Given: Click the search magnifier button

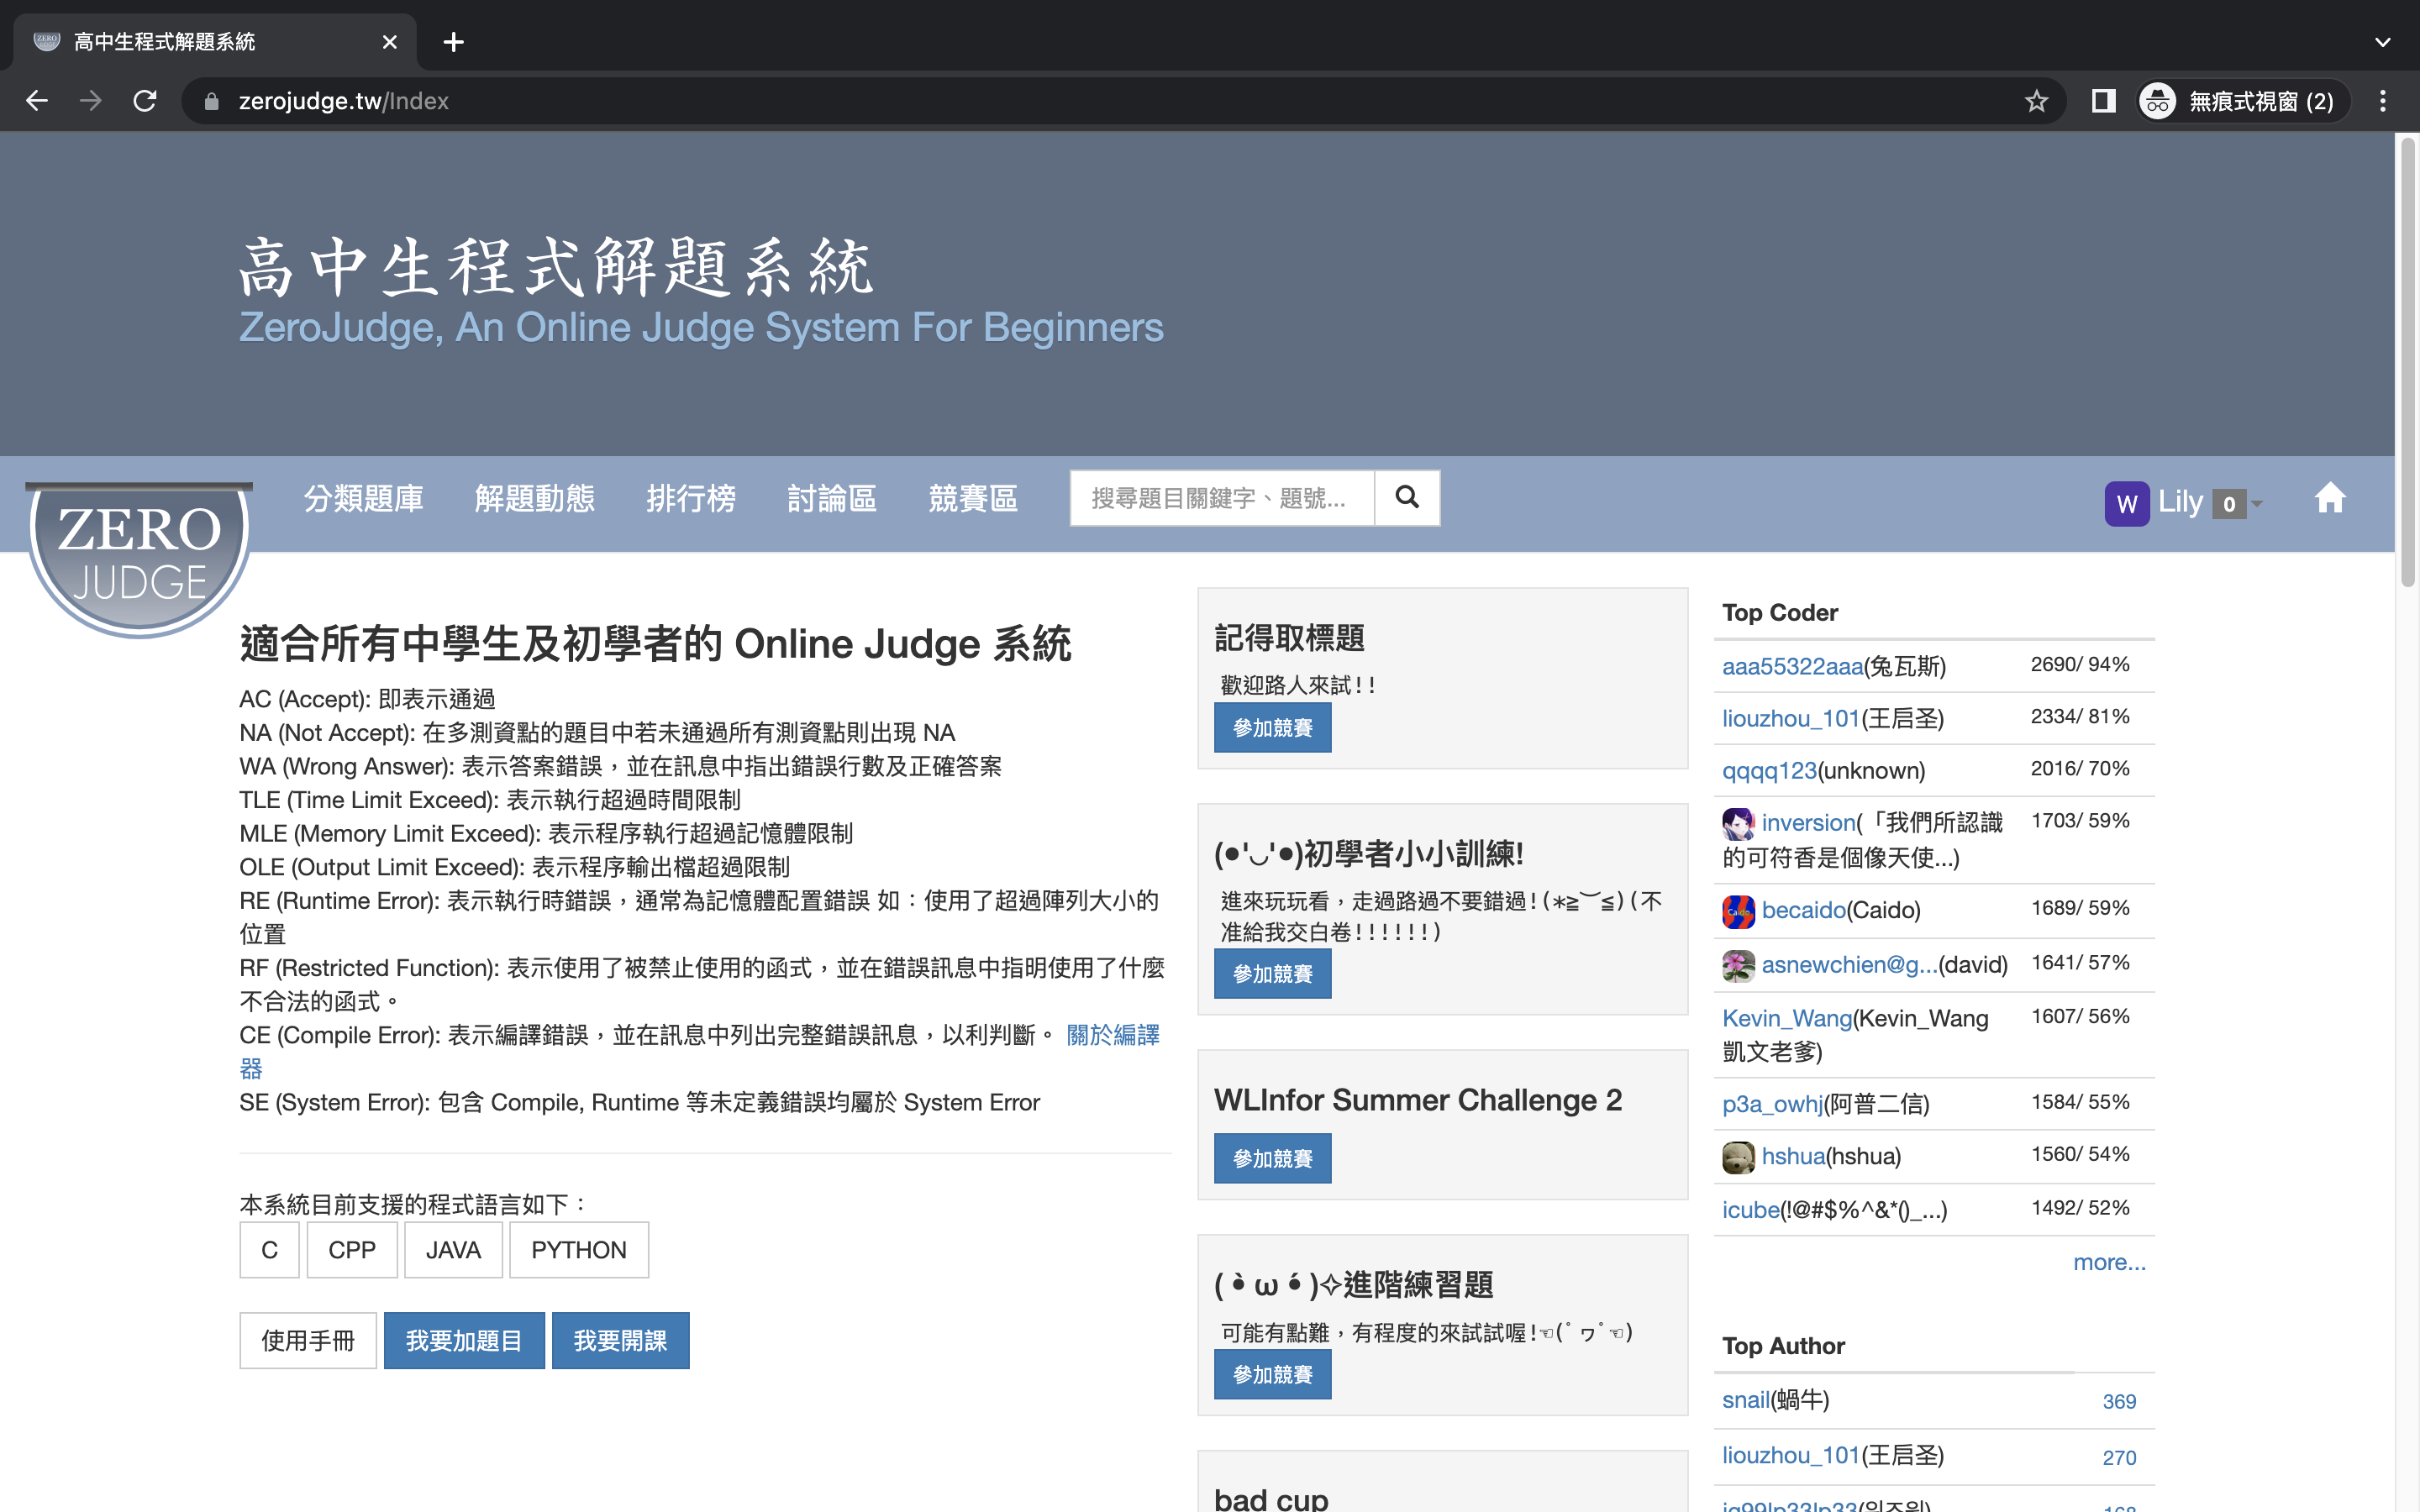Looking at the screenshot, I should click(1407, 497).
